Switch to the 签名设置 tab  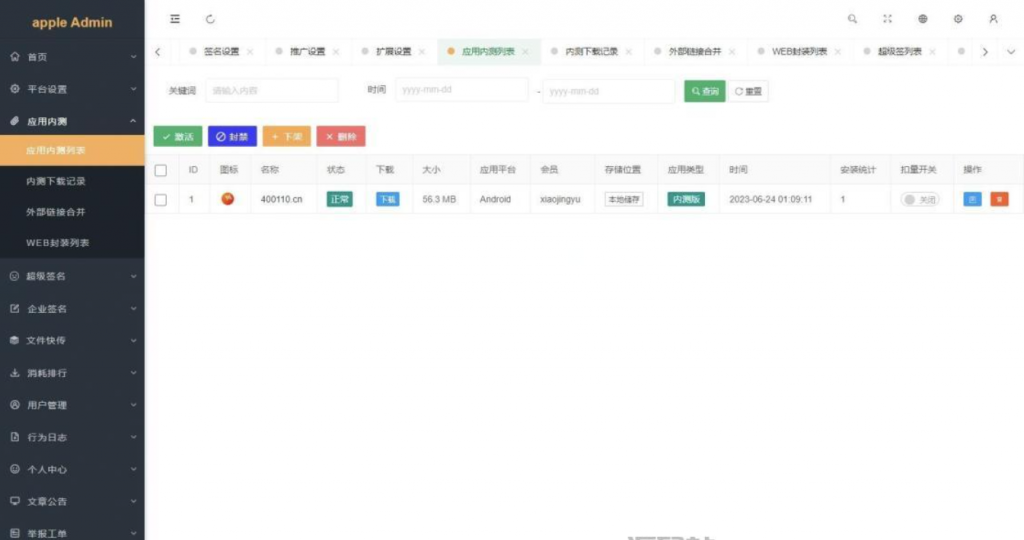point(221,52)
